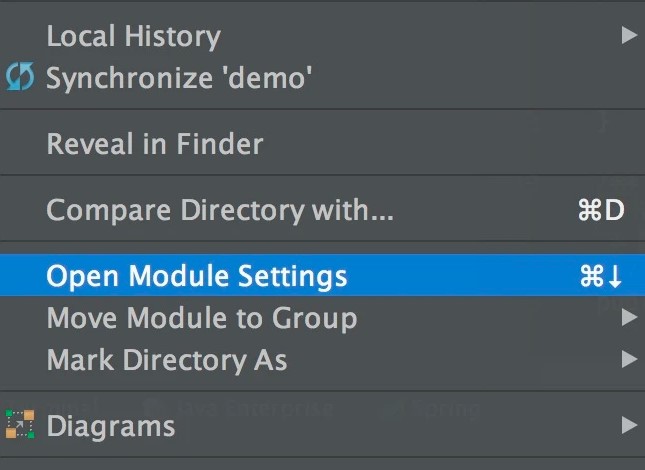This screenshot has height=470, width=645.
Task: Click the Synchronize 'demo' refresh icon
Action: (x=20, y=77)
